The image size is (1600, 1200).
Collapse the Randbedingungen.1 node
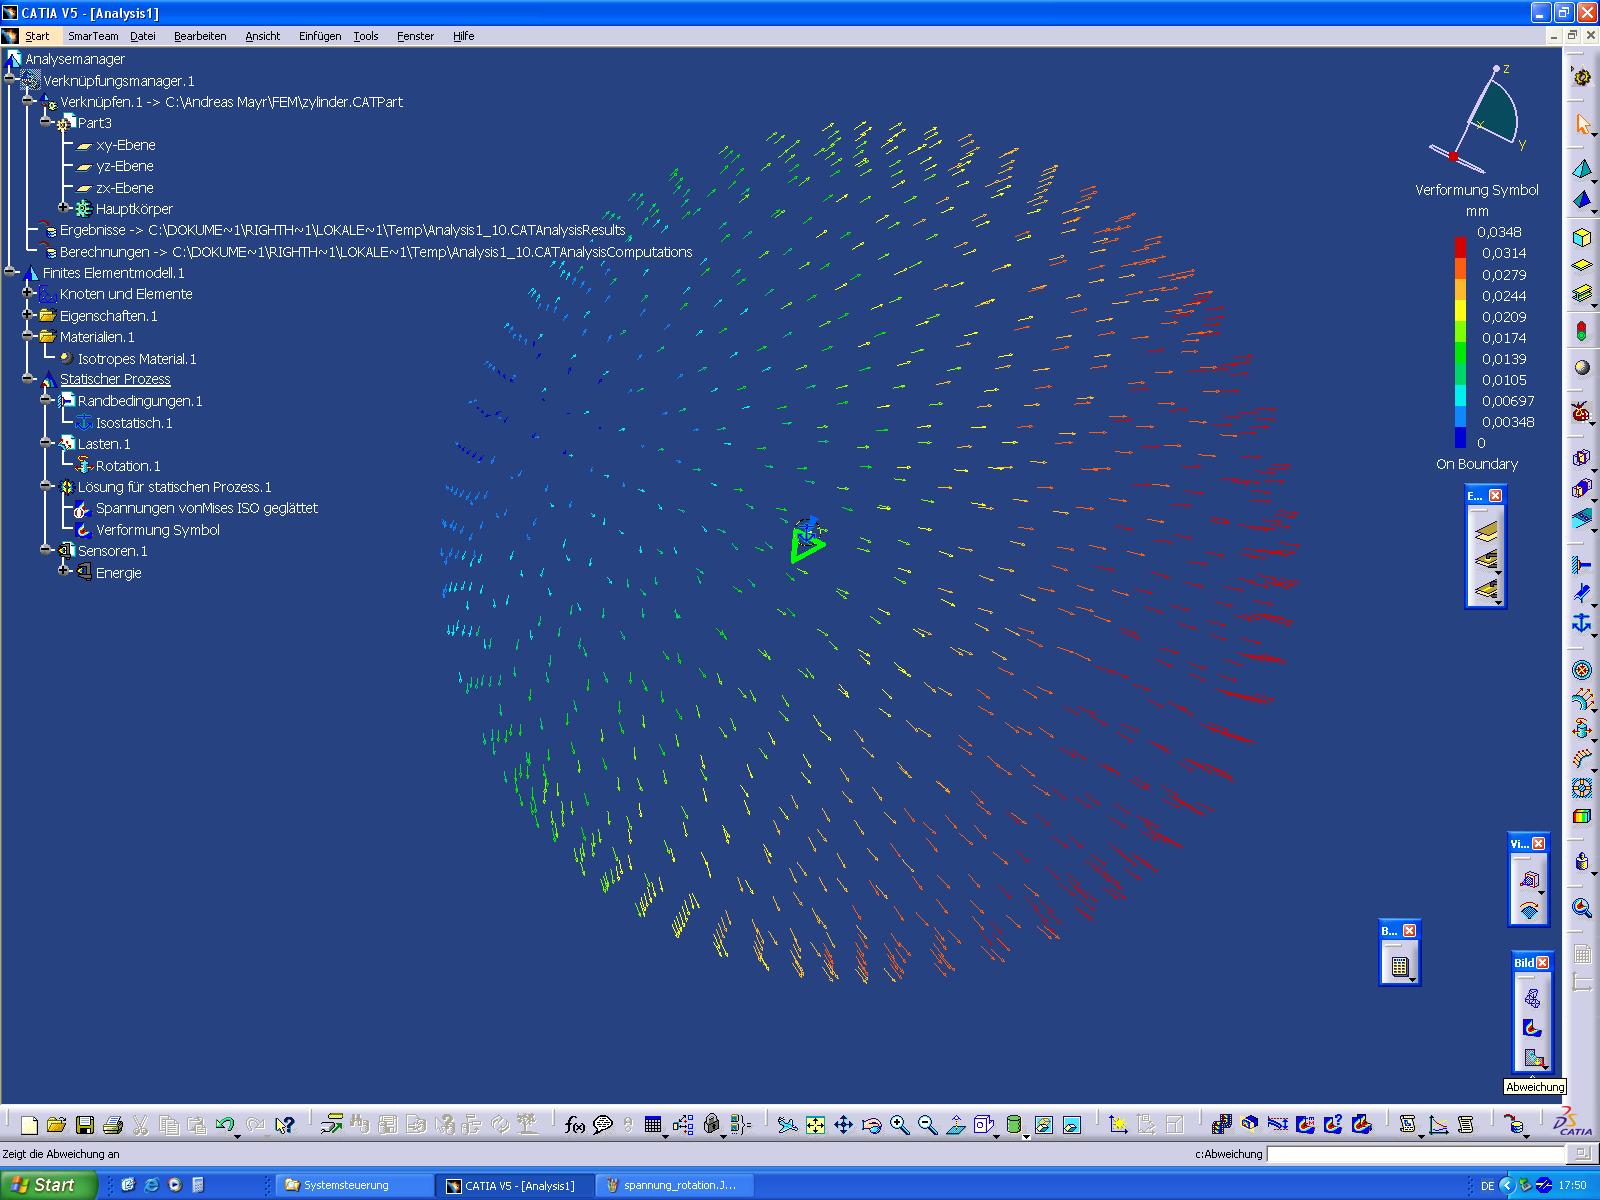pyautogui.click(x=46, y=400)
